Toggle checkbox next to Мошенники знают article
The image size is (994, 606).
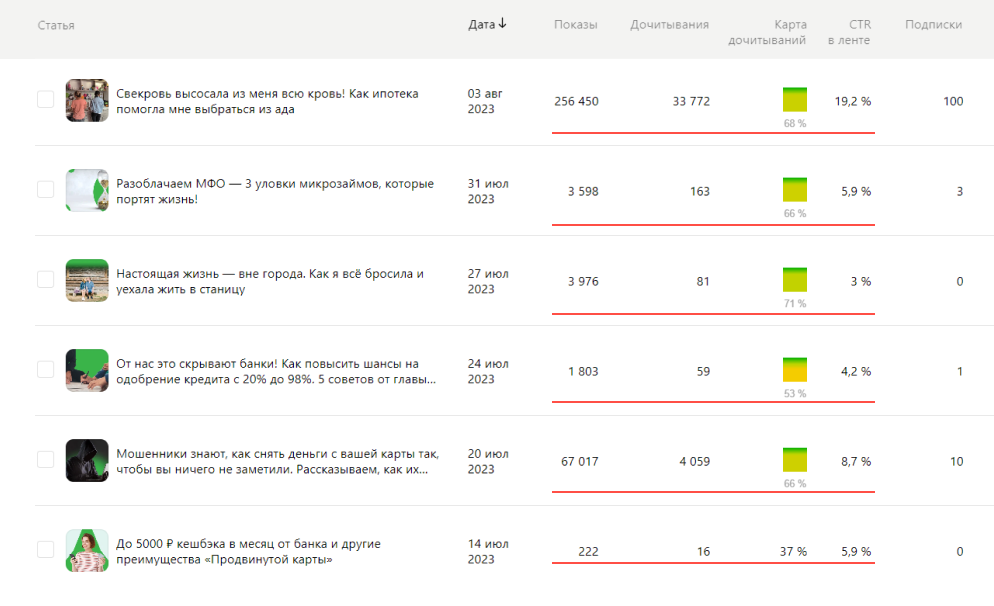(x=45, y=460)
